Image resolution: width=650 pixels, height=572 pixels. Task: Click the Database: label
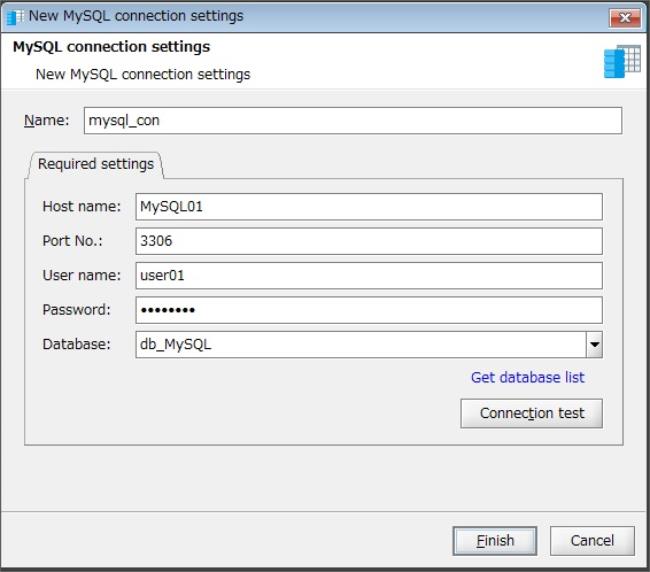[x=77, y=344]
